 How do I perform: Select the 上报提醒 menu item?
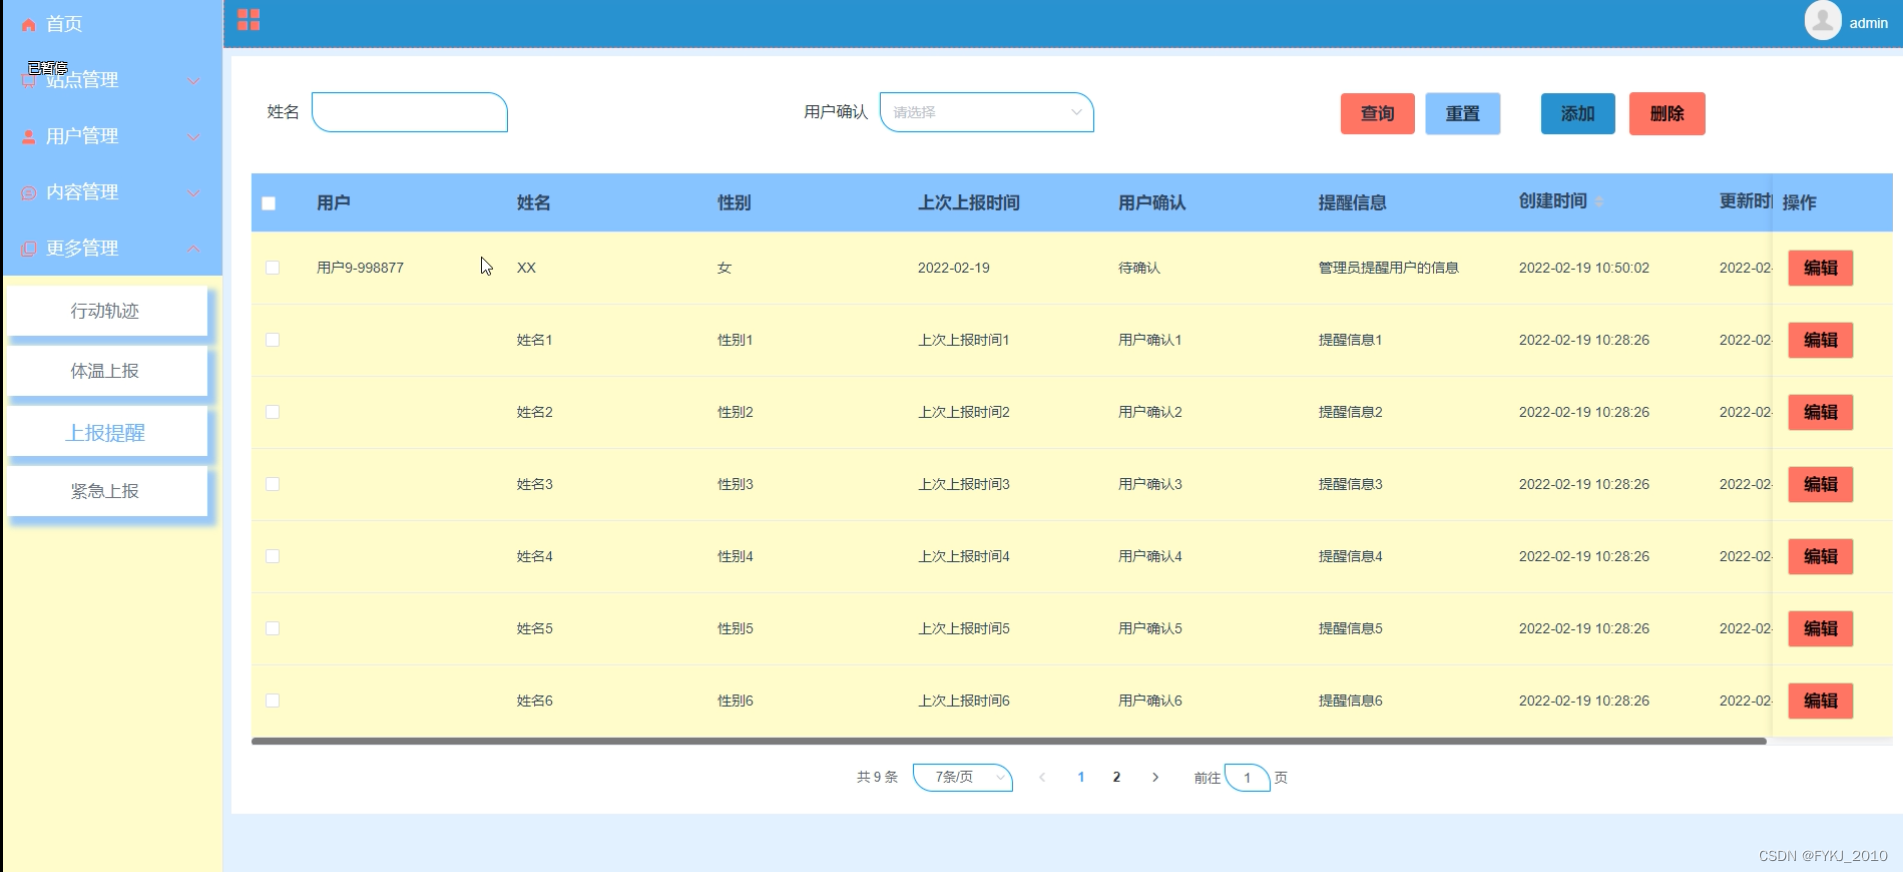107,432
